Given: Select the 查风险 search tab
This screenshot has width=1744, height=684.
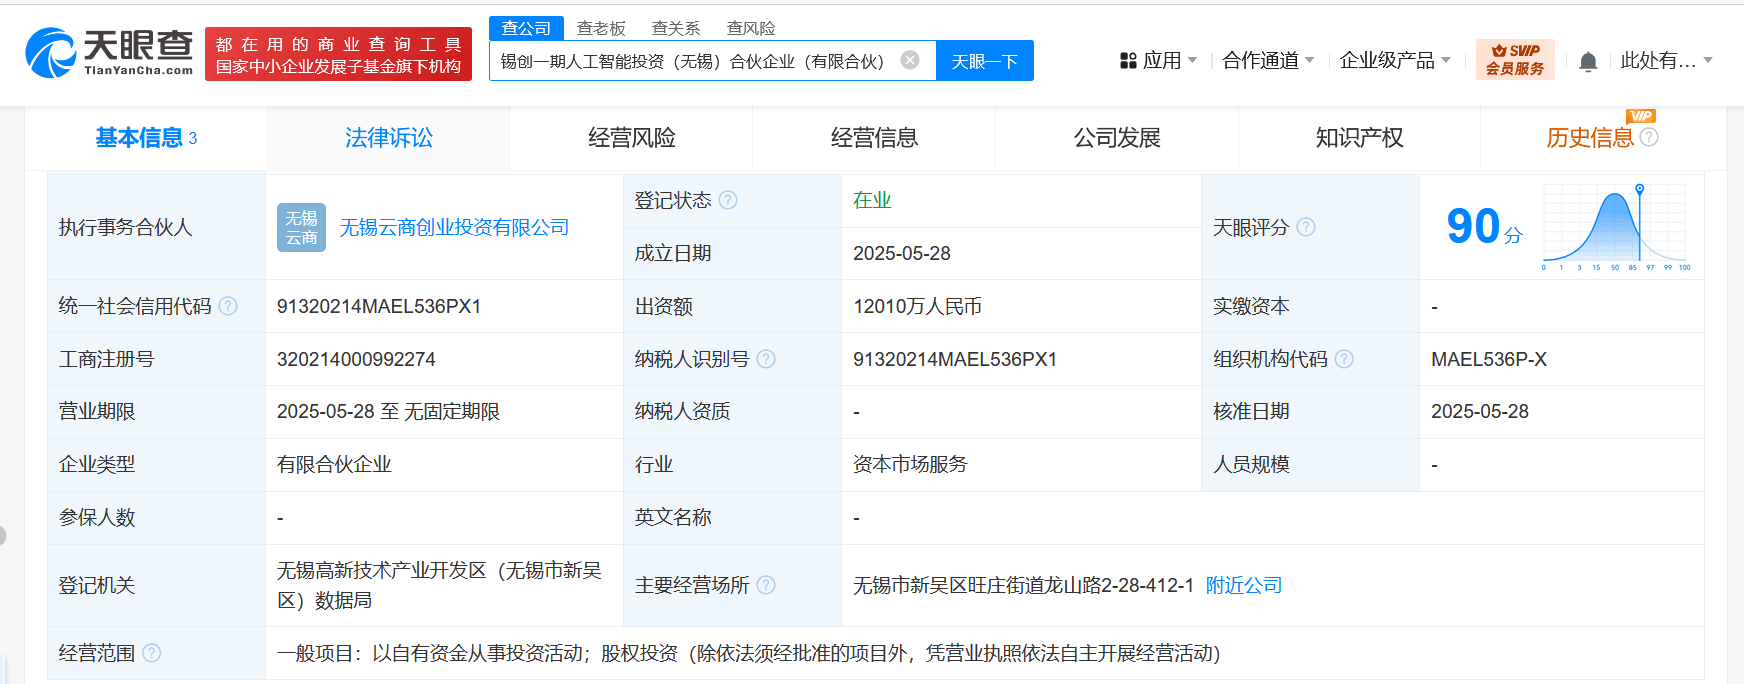Looking at the screenshot, I should pyautogui.click(x=751, y=28).
